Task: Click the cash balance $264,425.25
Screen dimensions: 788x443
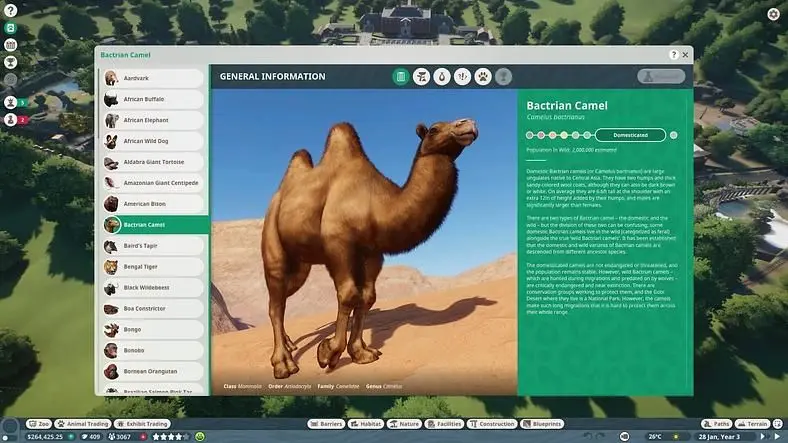Action: pos(45,437)
